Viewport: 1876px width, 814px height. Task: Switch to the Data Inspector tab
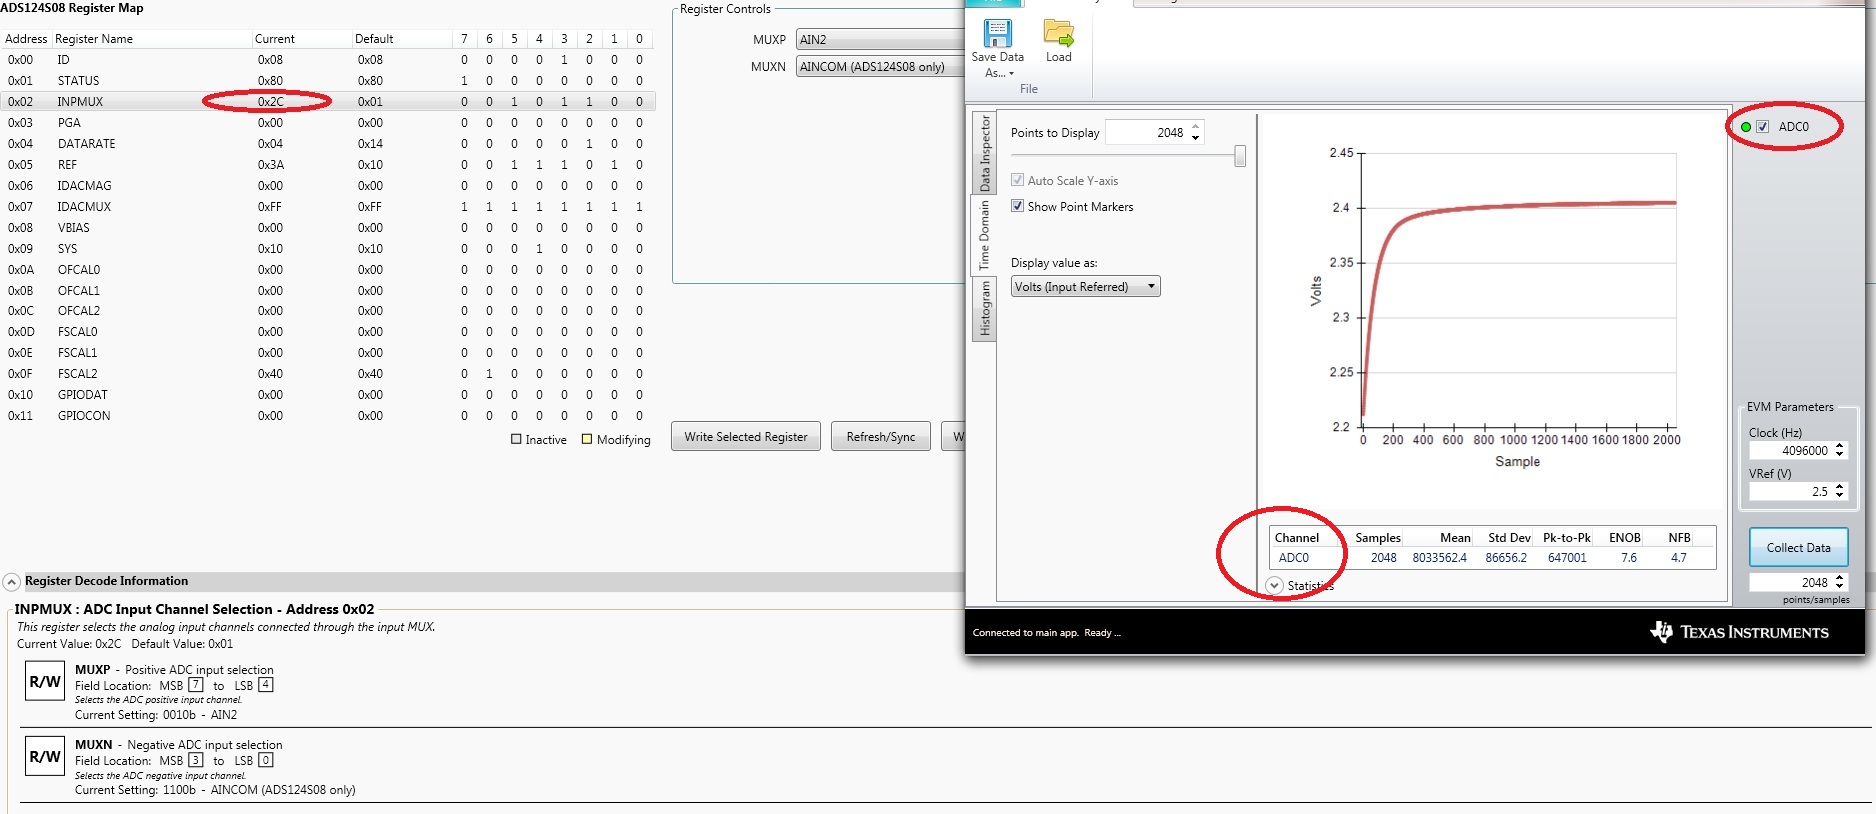[x=984, y=153]
